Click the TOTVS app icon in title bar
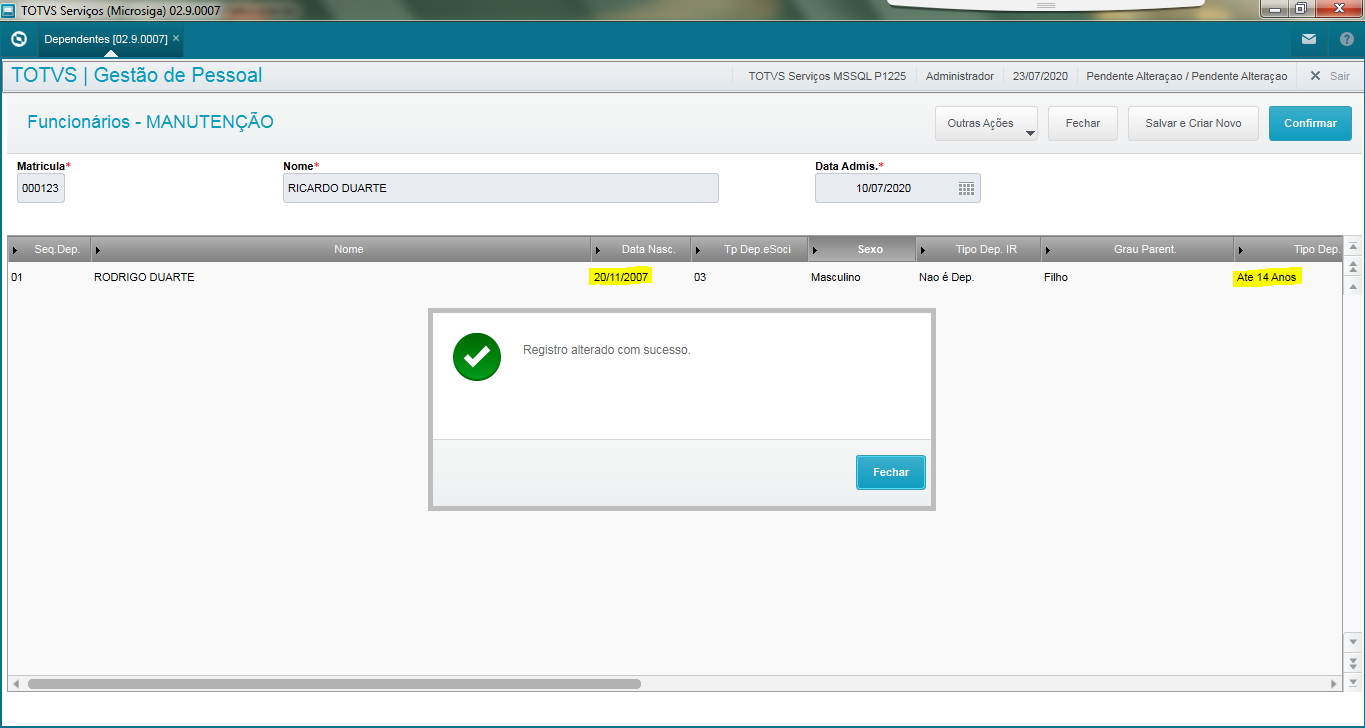1365x728 pixels. pos(9,9)
